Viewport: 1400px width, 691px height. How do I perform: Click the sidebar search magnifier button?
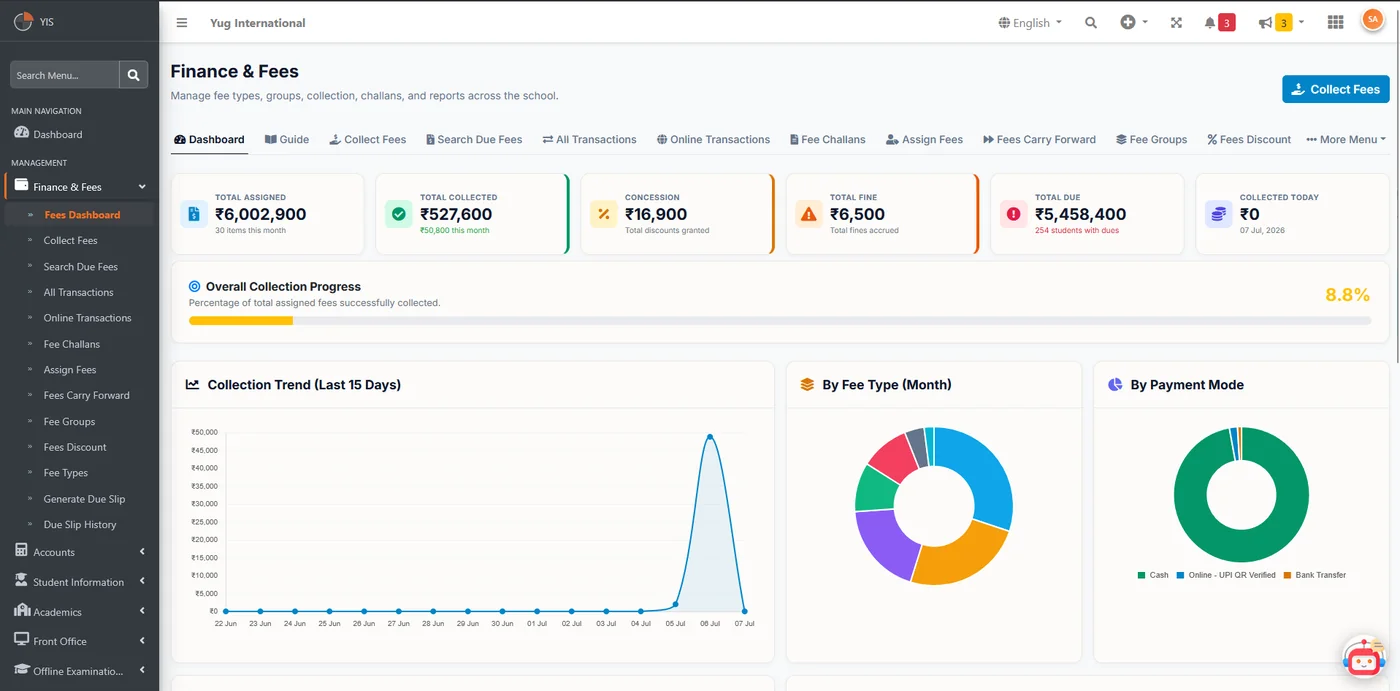click(134, 75)
